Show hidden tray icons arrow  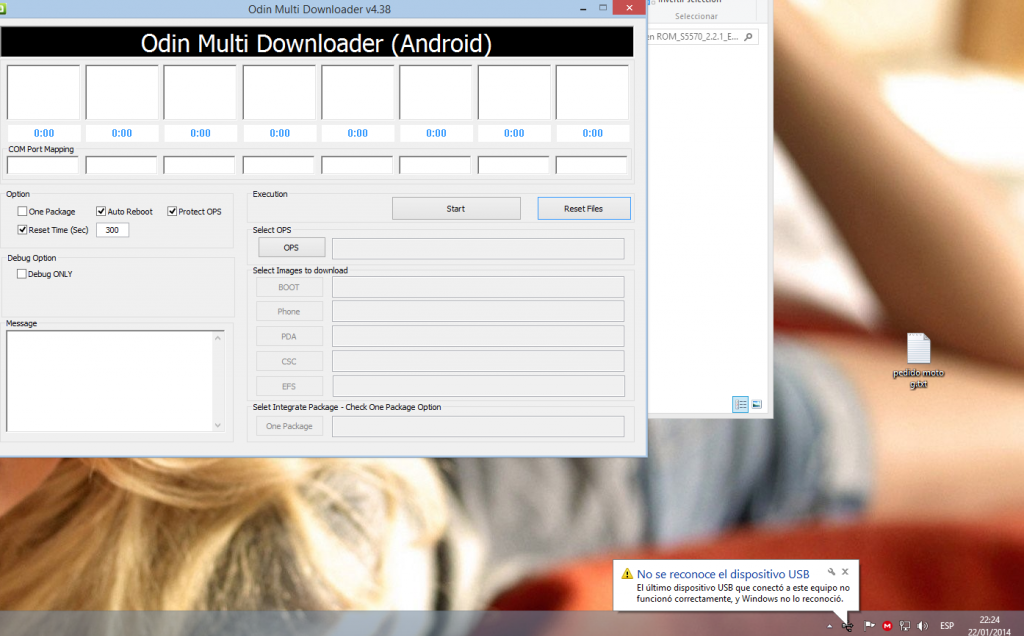tap(828, 626)
